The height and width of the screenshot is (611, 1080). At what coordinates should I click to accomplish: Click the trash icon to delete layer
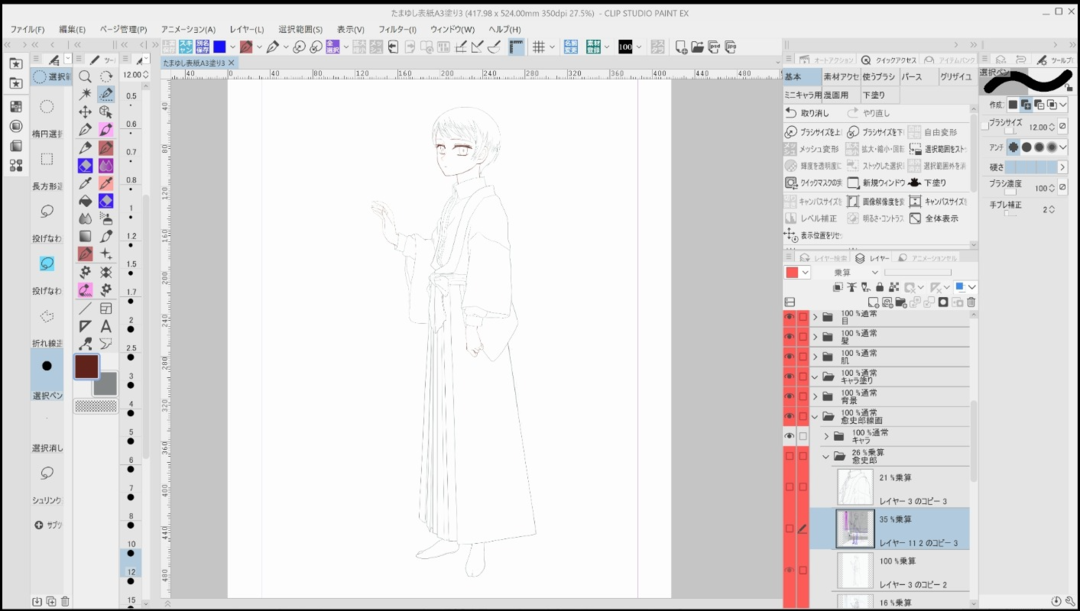(x=971, y=302)
